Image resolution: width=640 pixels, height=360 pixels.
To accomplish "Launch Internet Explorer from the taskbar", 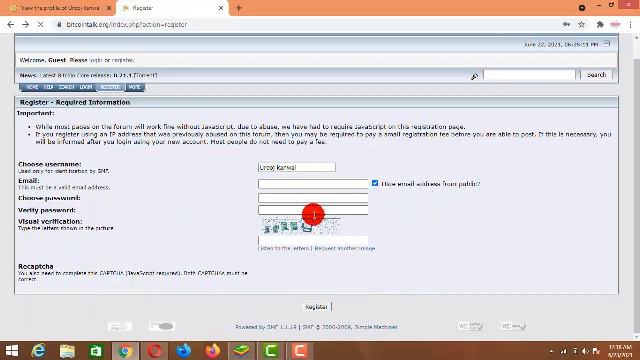I will [38, 351].
